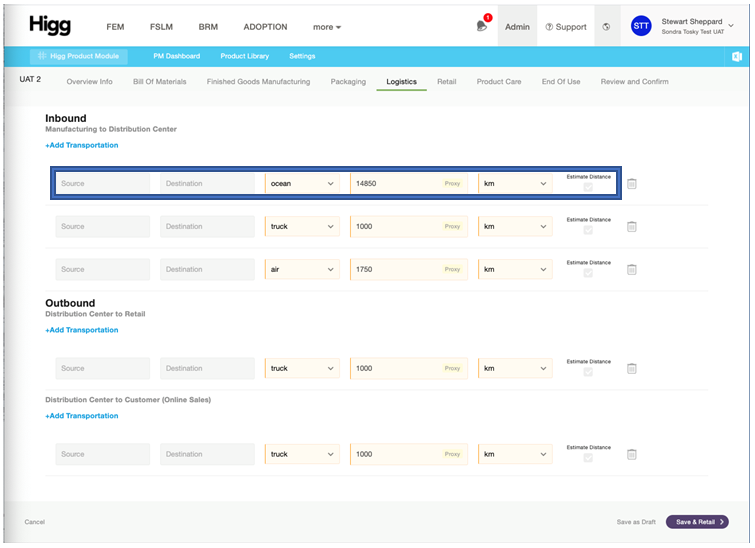This screenshot has height=548, width=755.
Task: Click the 1750 distance field
Action: tap(409, 269)
